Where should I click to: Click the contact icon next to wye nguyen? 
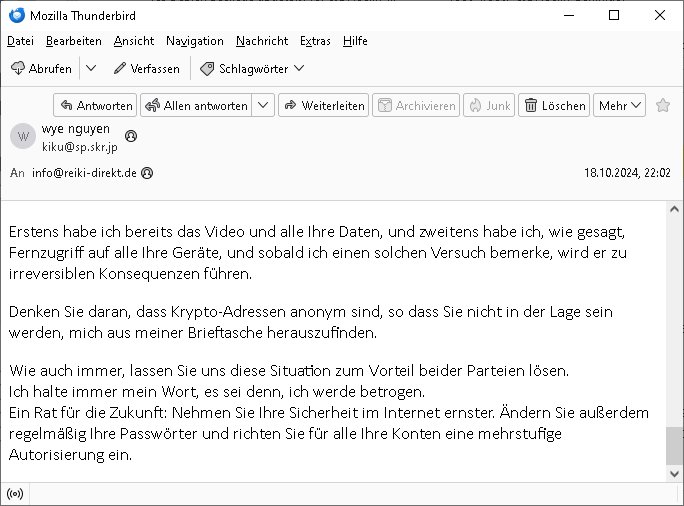131,136
